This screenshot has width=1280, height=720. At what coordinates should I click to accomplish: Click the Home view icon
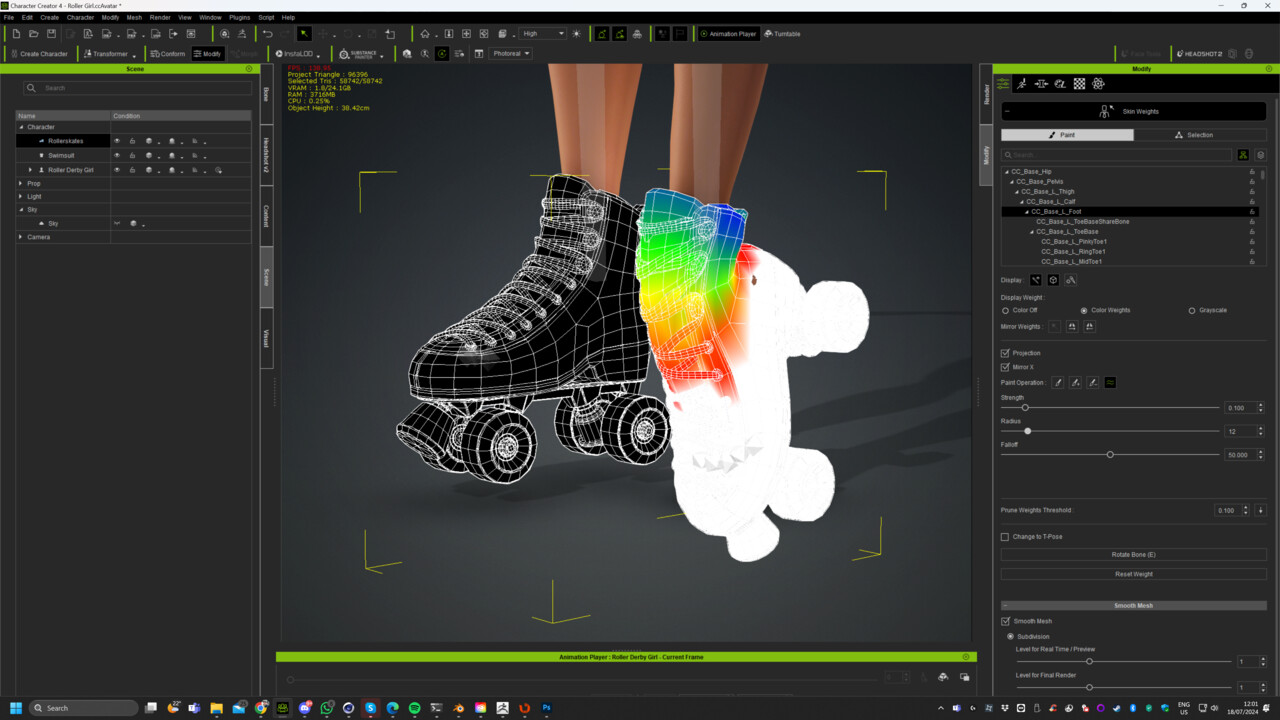tap(425, 34)
